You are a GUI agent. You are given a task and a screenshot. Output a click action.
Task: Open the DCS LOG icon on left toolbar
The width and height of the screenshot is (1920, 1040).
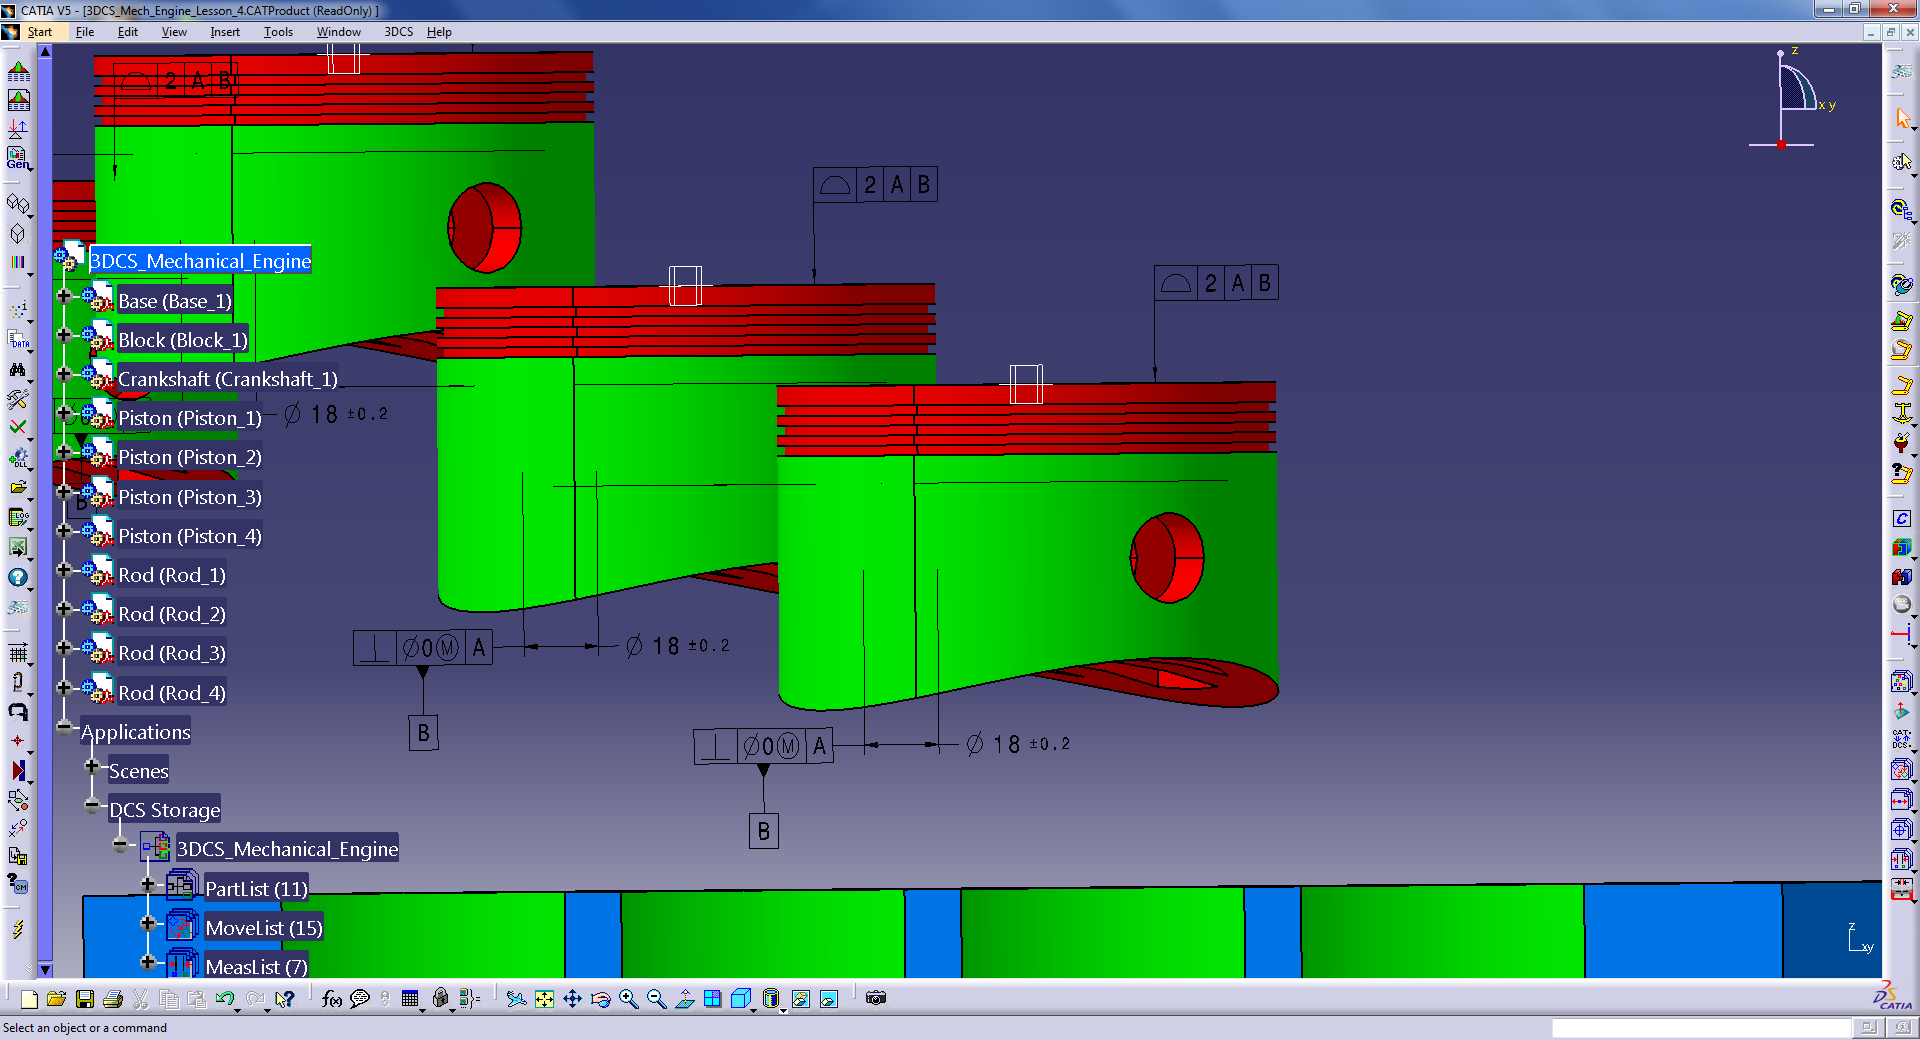pos(15,516)
